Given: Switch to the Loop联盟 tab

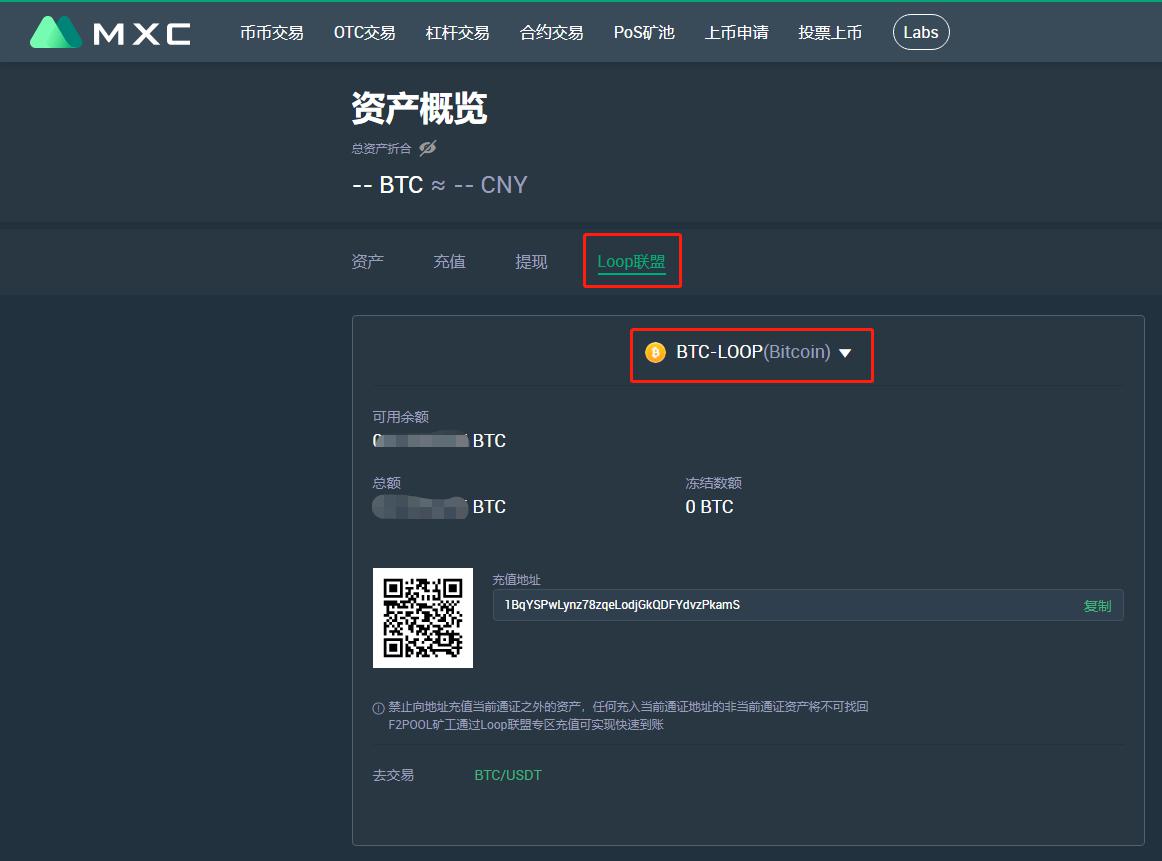Looking at the screenshot, I should [x=631, y=262].
